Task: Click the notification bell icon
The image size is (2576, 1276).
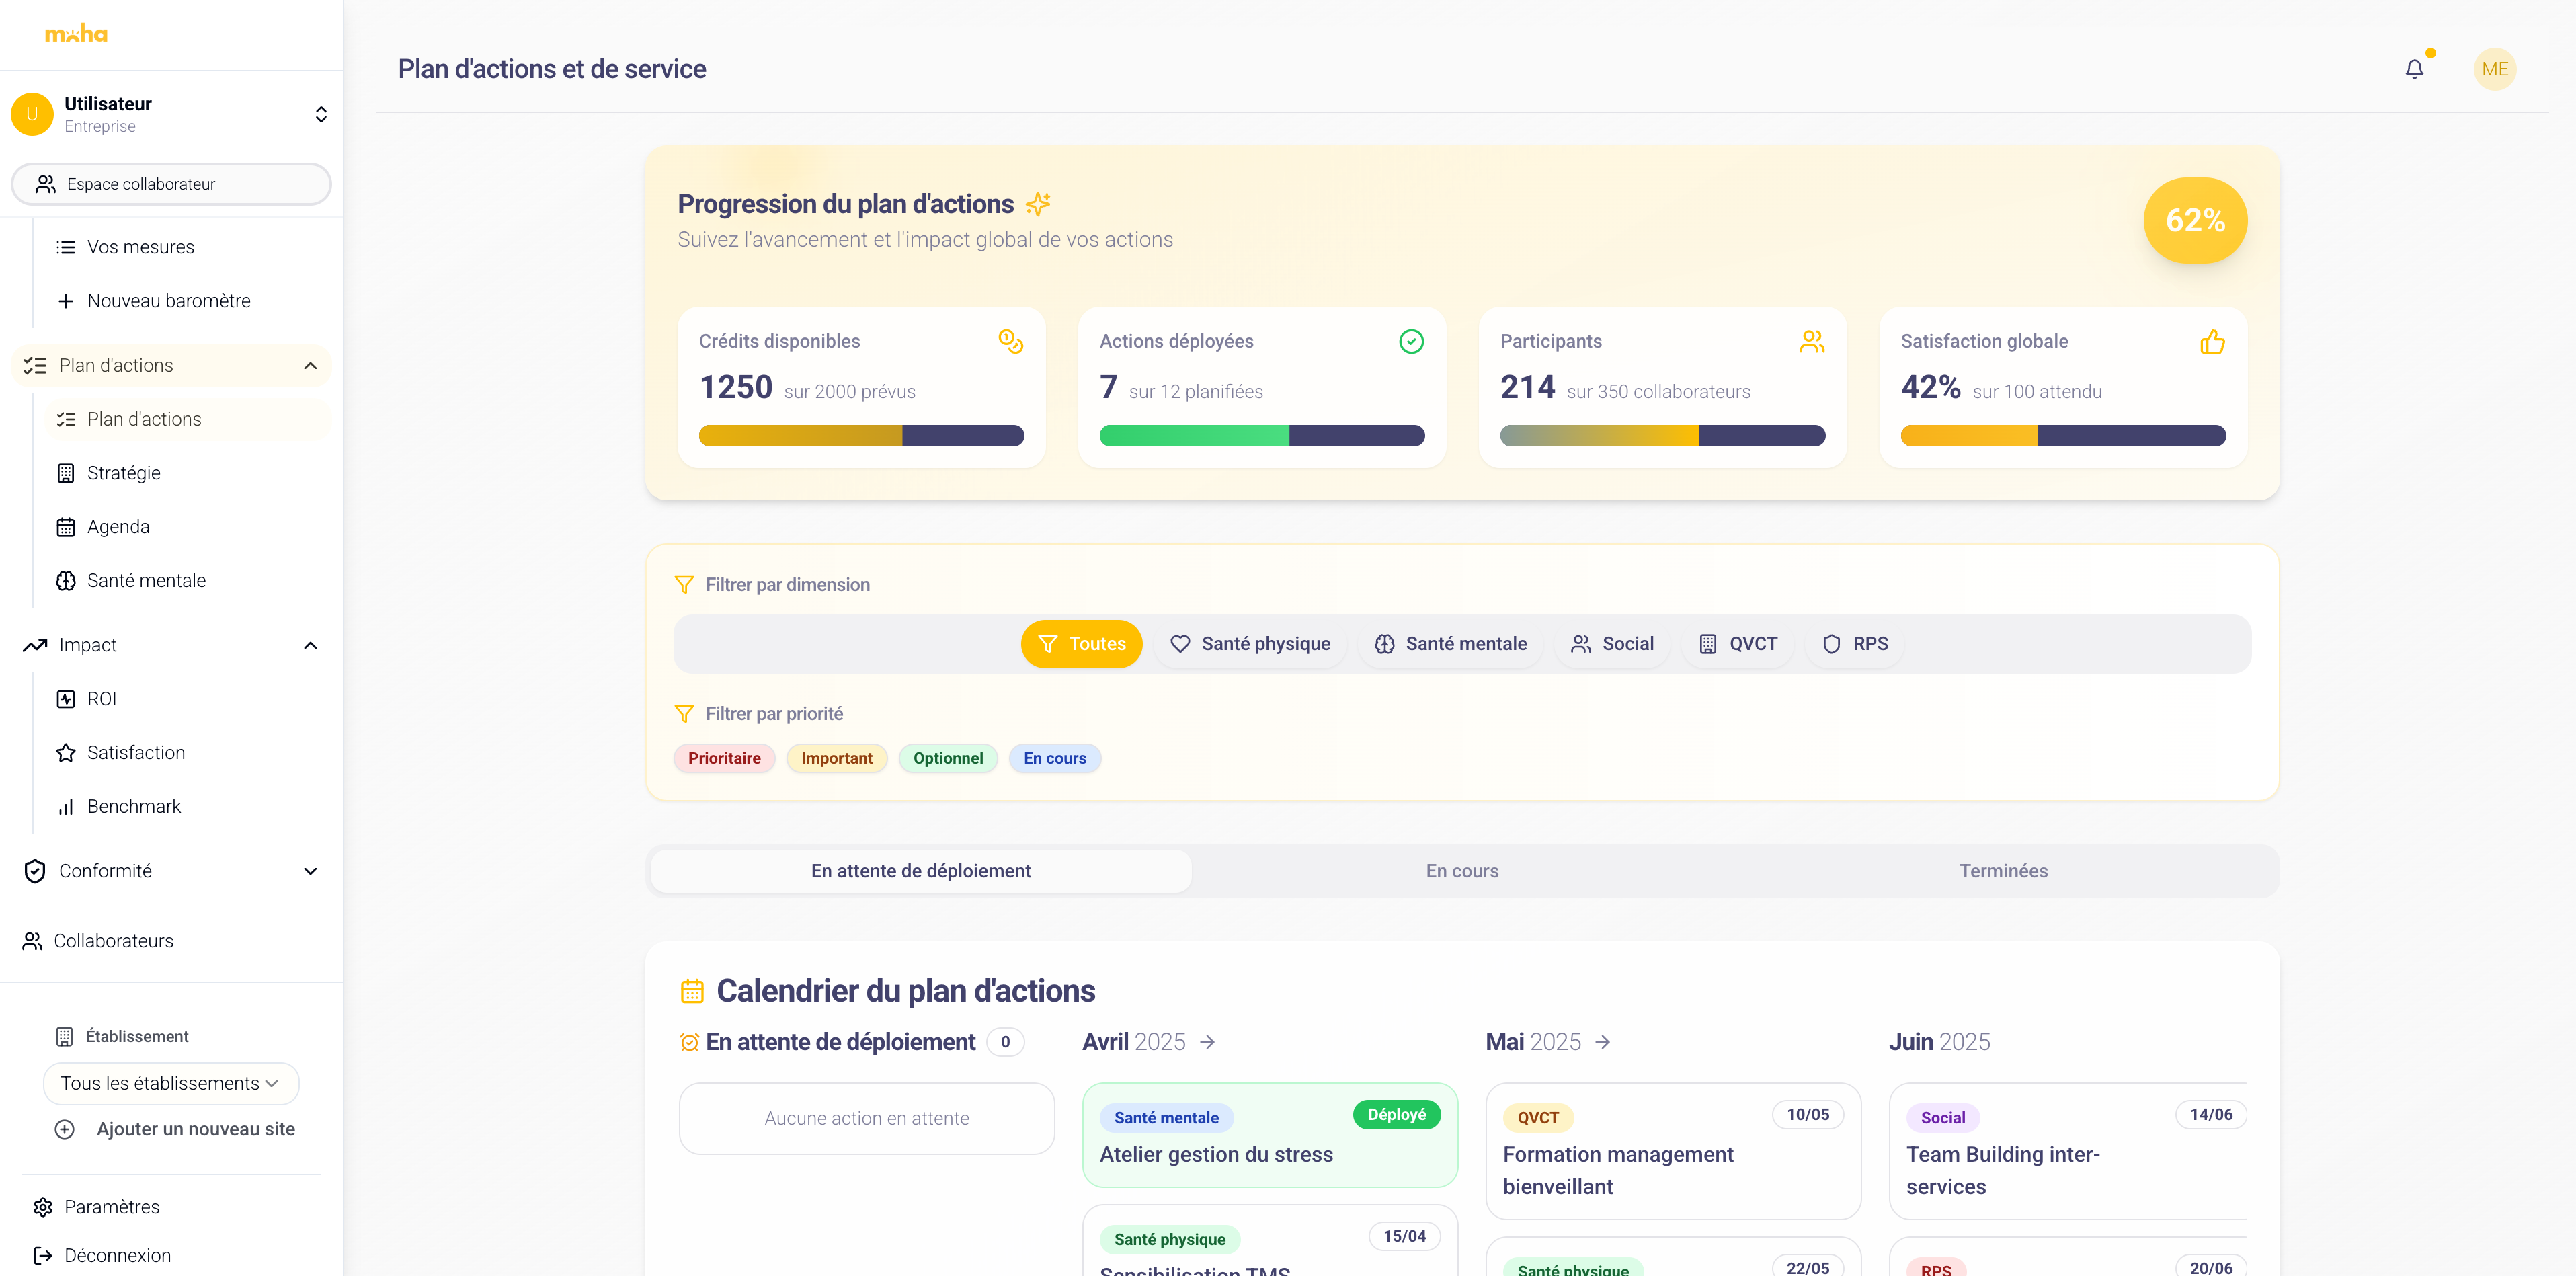Action: [2414, 69]
